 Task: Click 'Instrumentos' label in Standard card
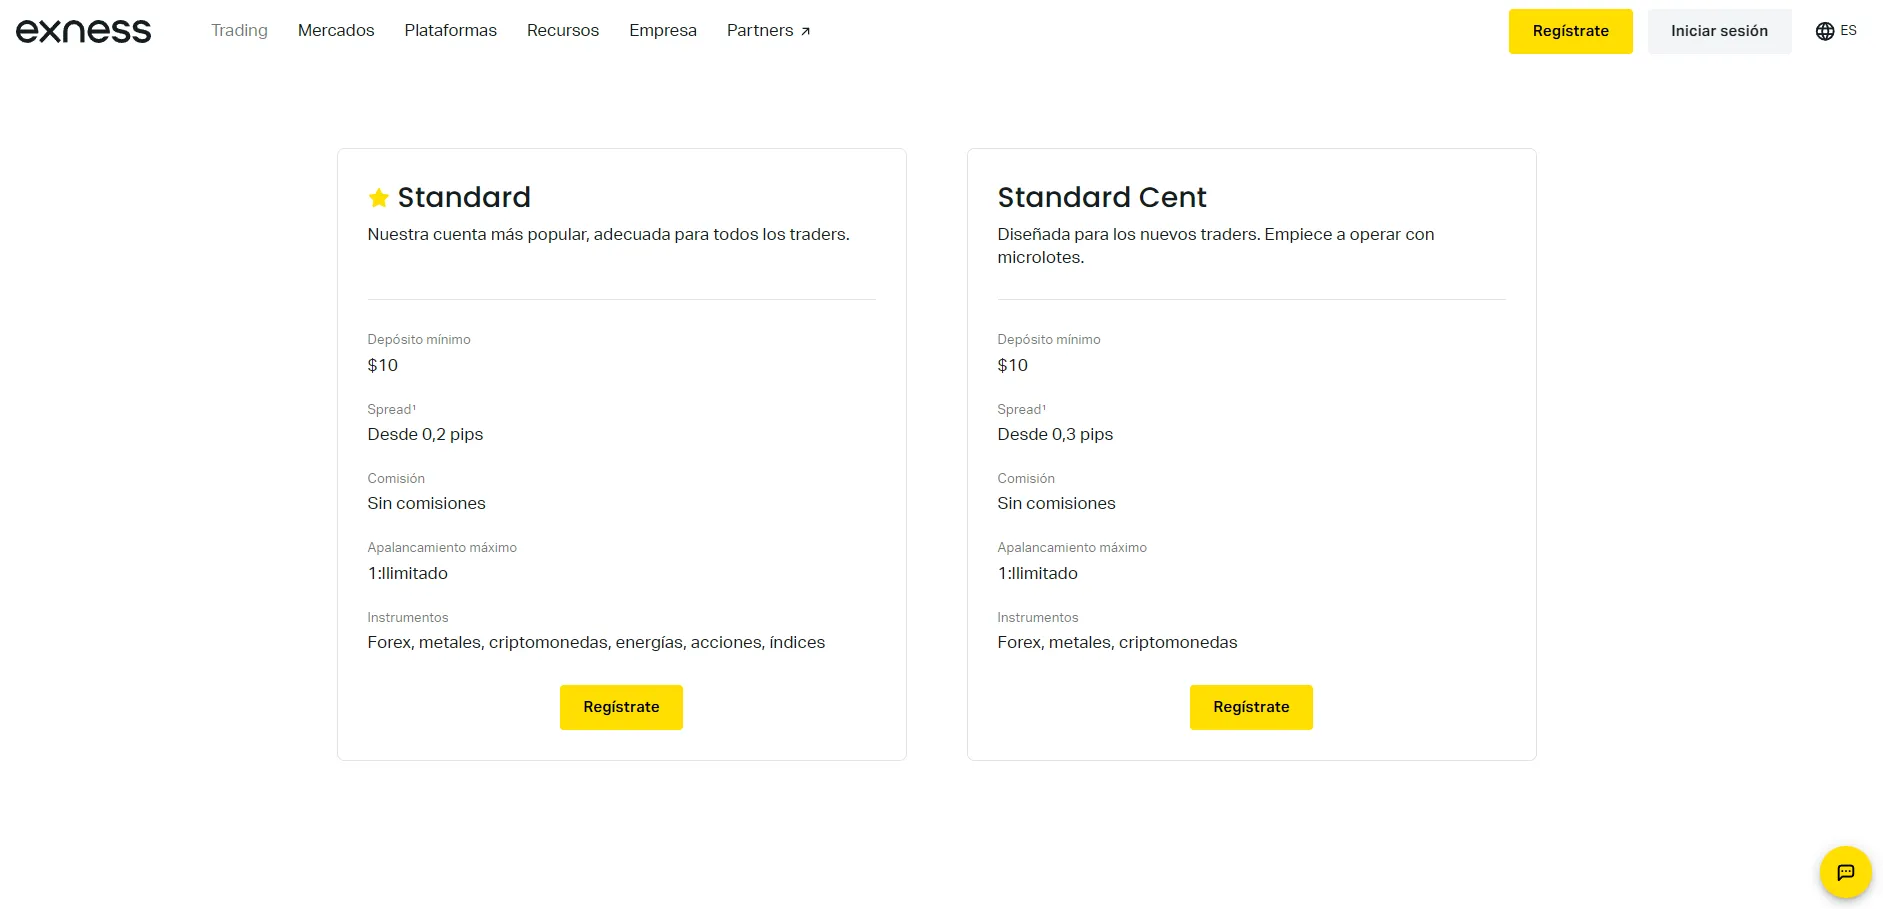pos(408,617)
